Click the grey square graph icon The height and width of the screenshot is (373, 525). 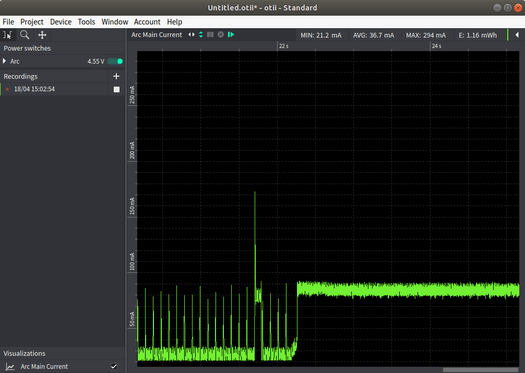click(x=210, y=34)
